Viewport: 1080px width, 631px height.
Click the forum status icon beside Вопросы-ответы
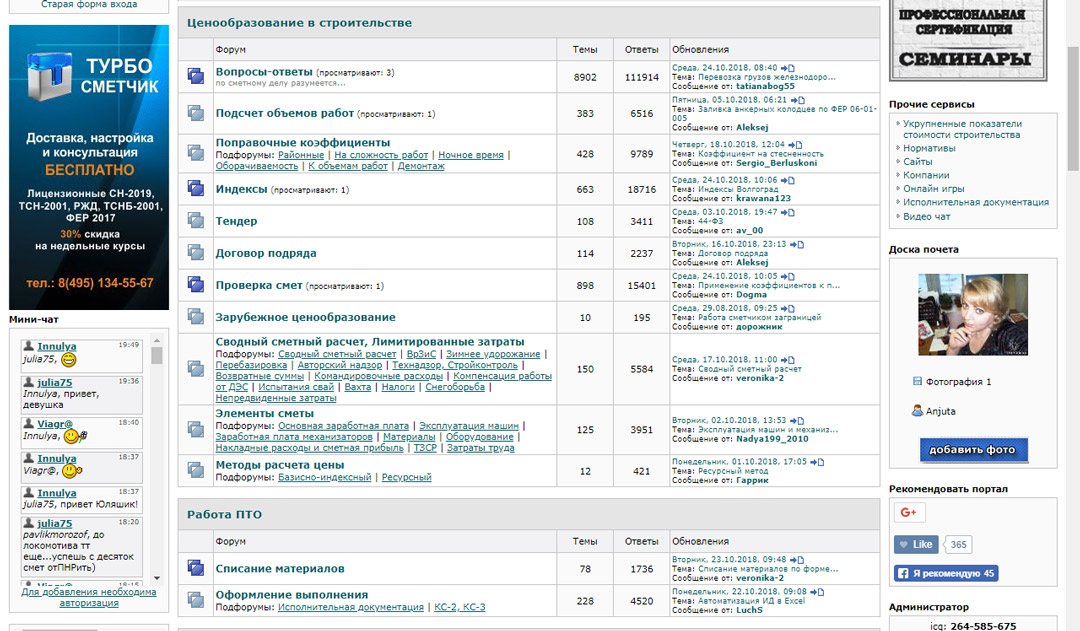coord(196,76)
